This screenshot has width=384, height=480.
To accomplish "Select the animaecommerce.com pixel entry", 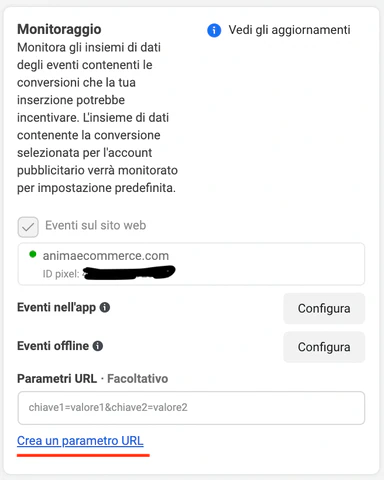I will point(191,264).
